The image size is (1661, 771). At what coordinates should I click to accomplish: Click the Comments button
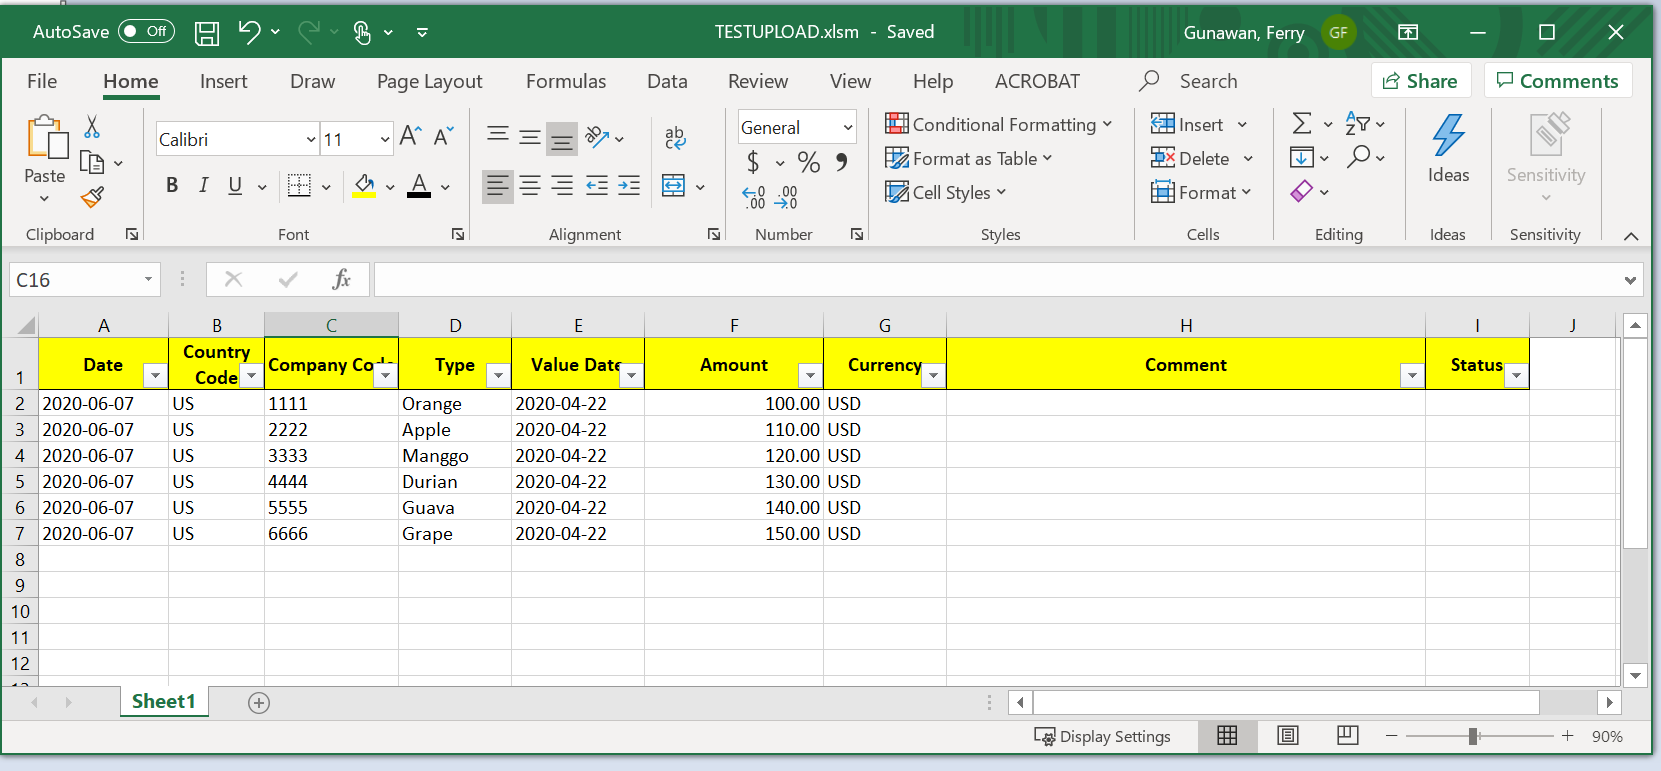click(x=1557, y=81)
